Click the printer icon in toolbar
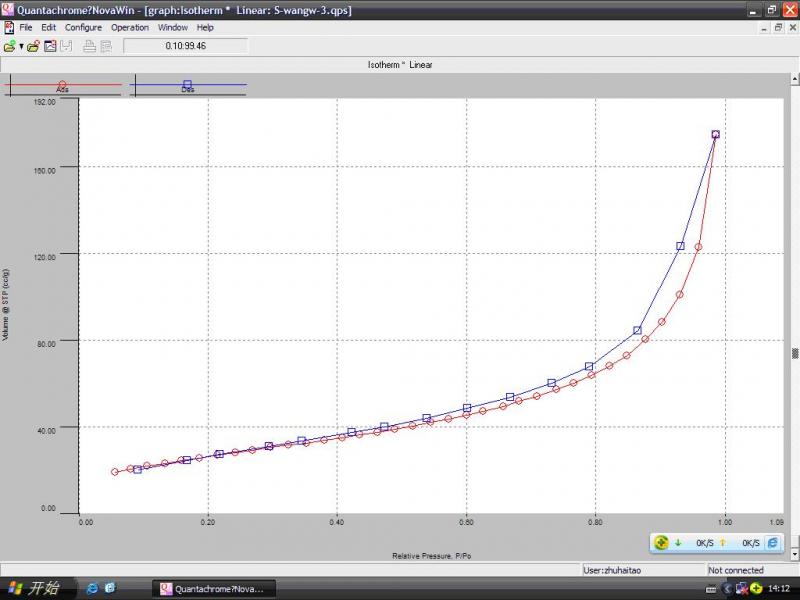Screen dimensions: 800x600 click(89, 46)
